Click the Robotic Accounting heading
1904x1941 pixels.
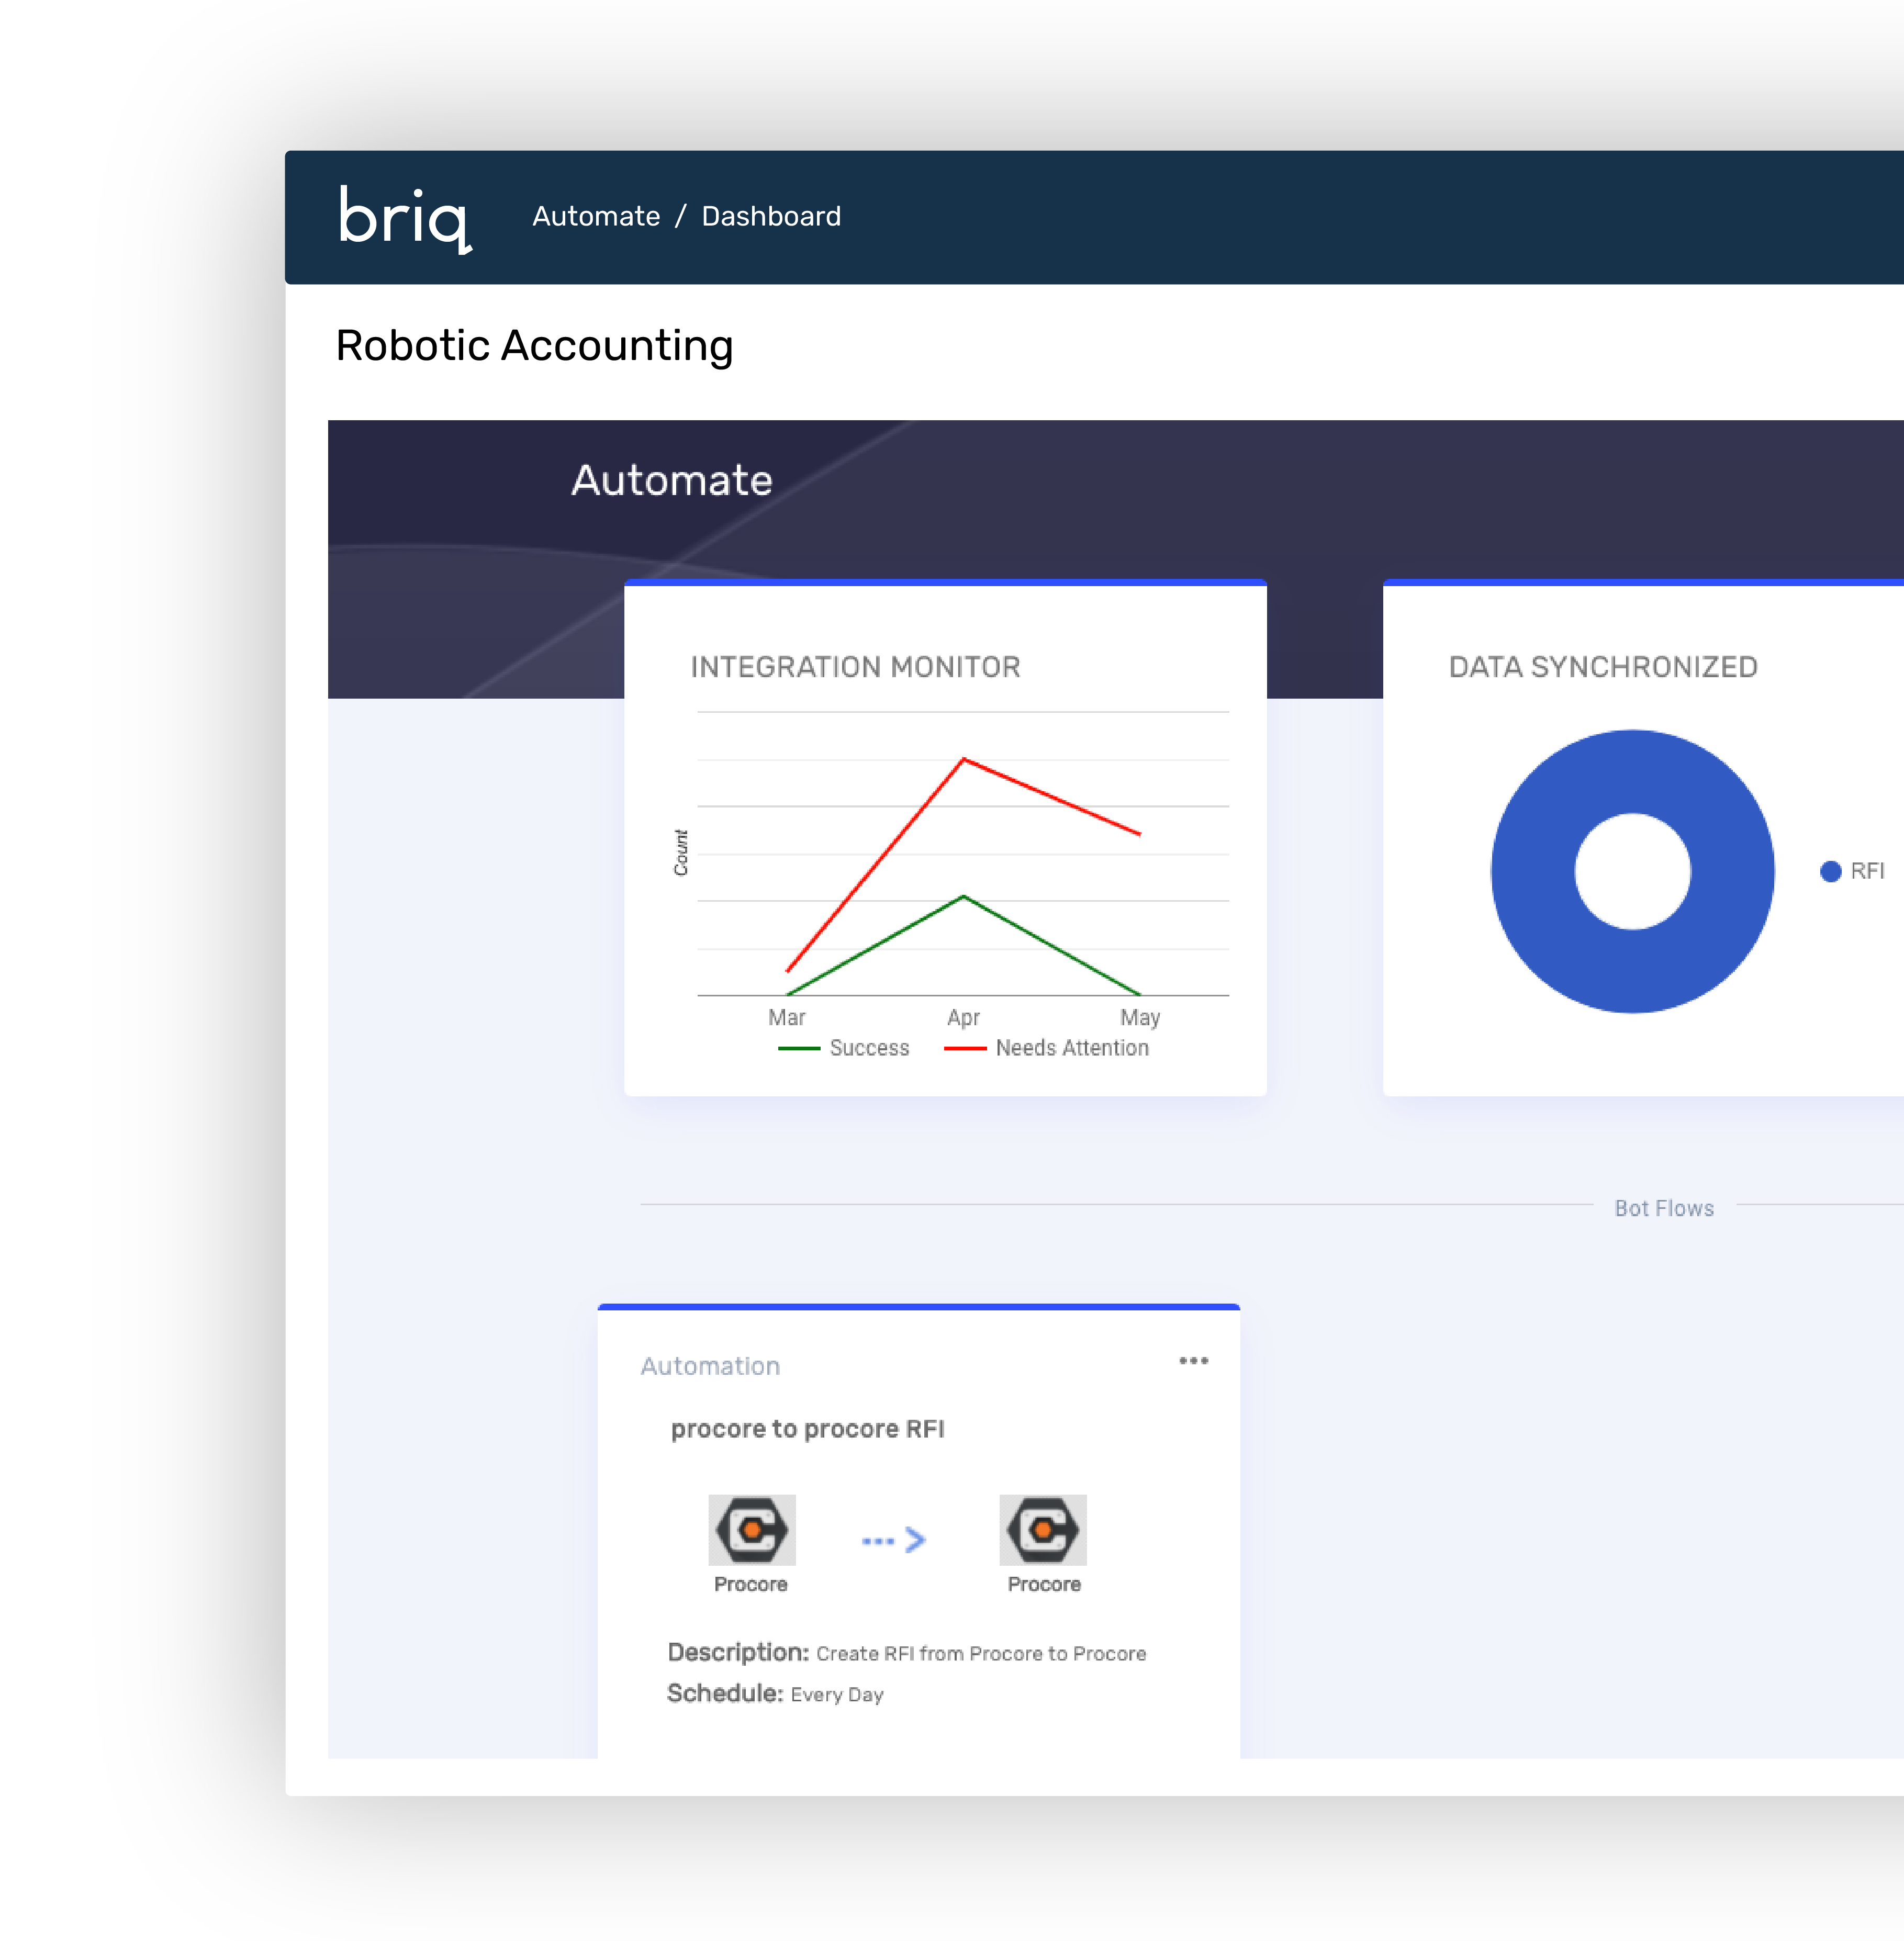534,346
